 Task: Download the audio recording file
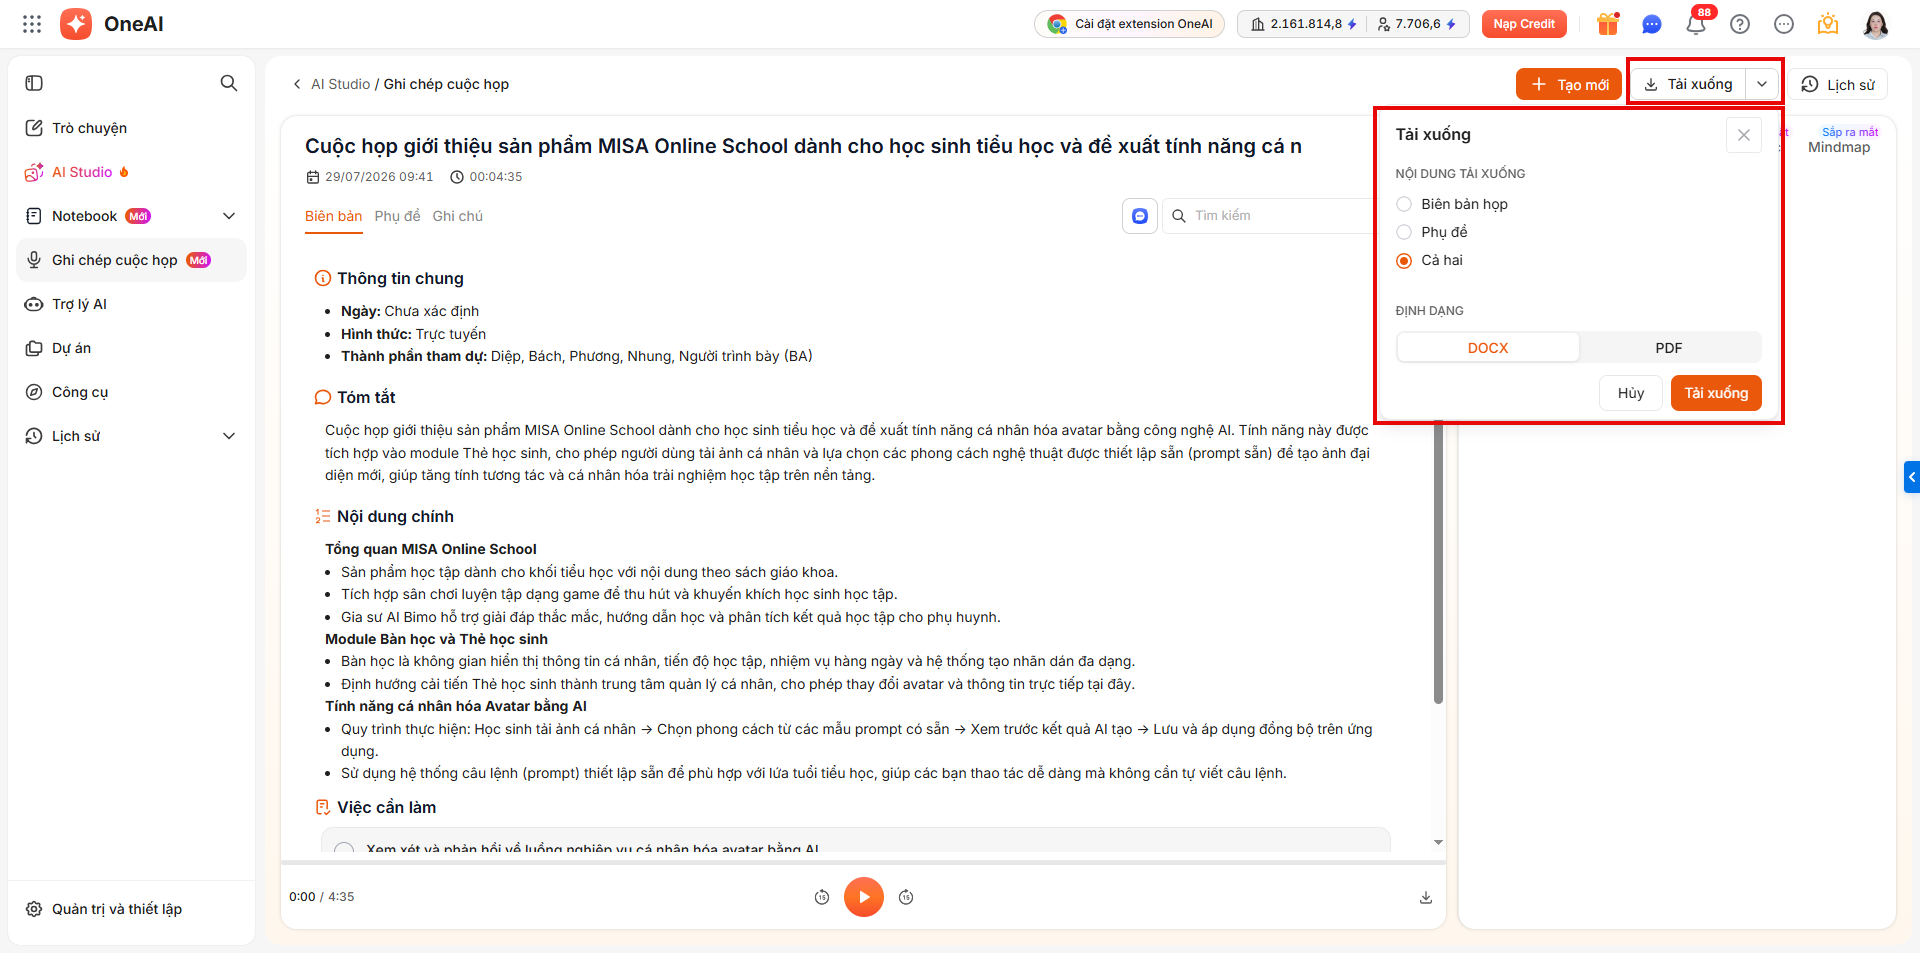point(1426,897)
